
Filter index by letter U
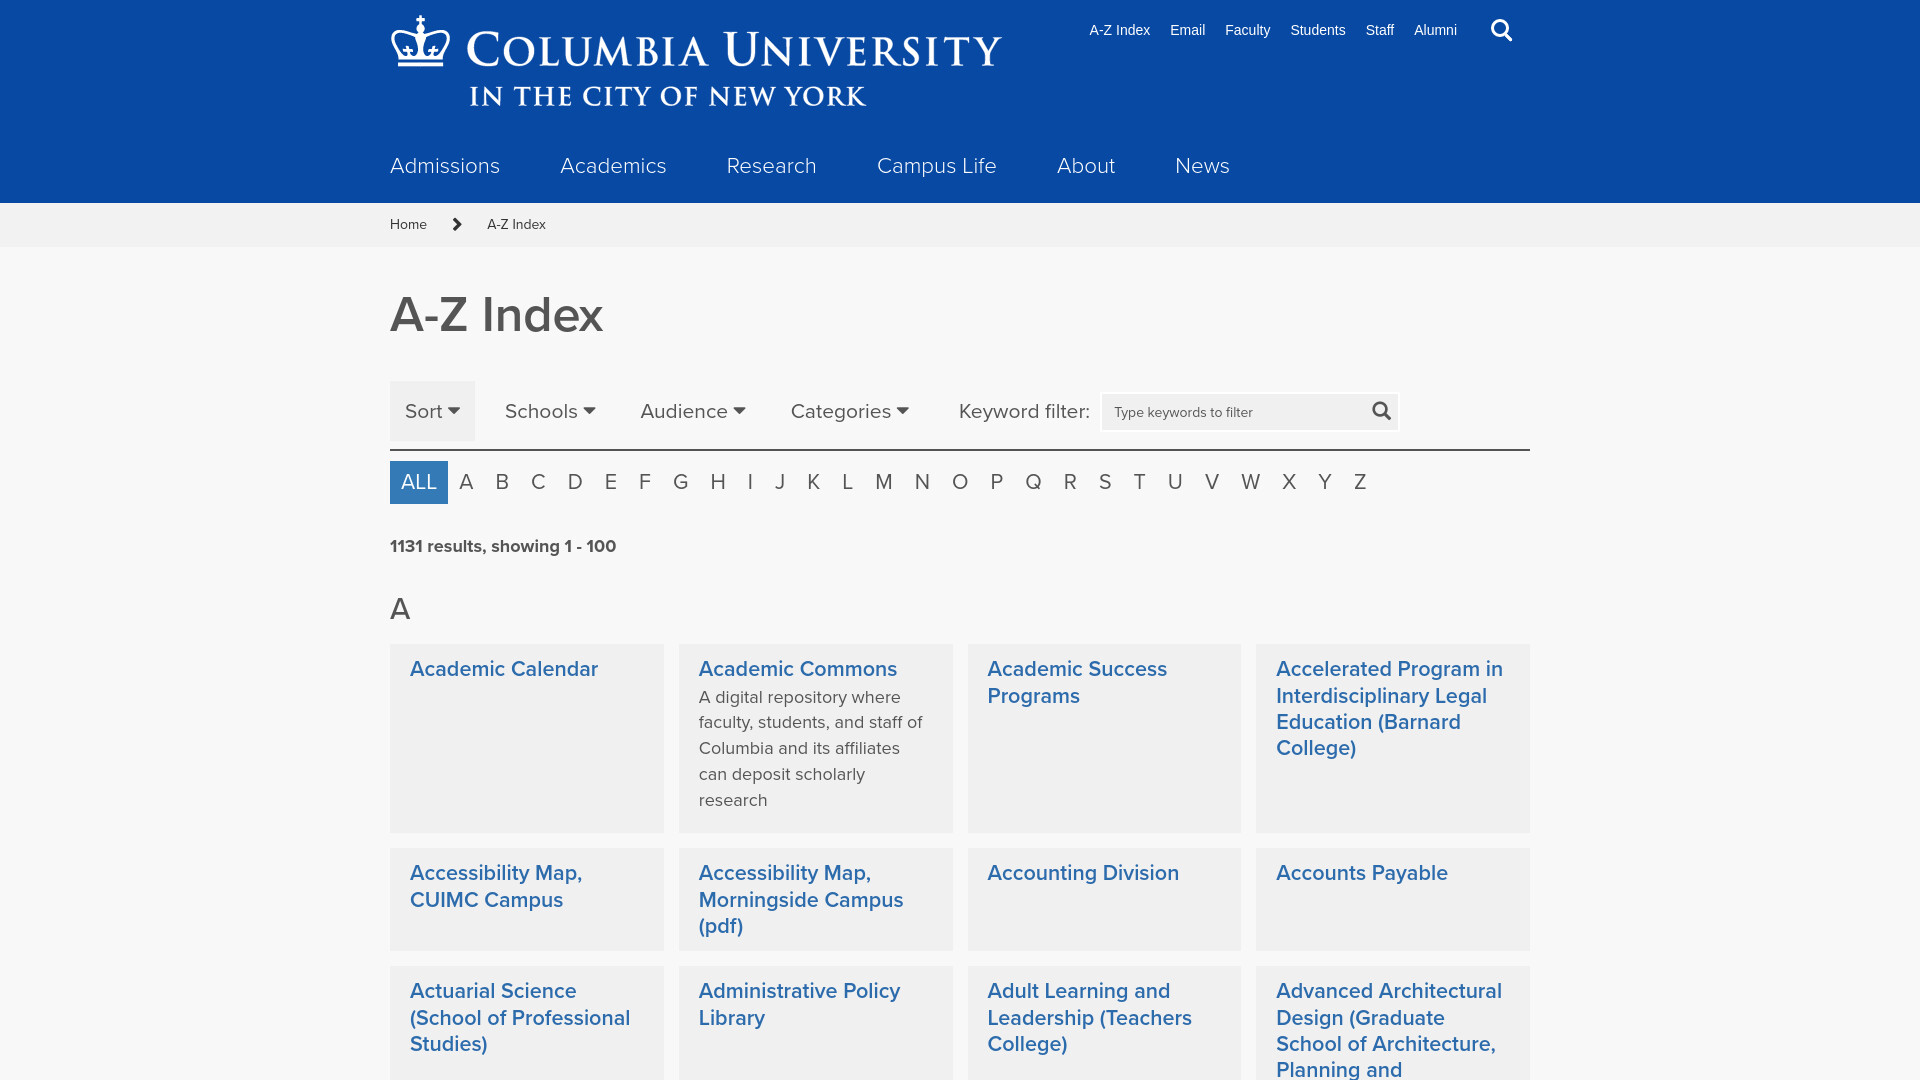click(x=1175, y=482)
